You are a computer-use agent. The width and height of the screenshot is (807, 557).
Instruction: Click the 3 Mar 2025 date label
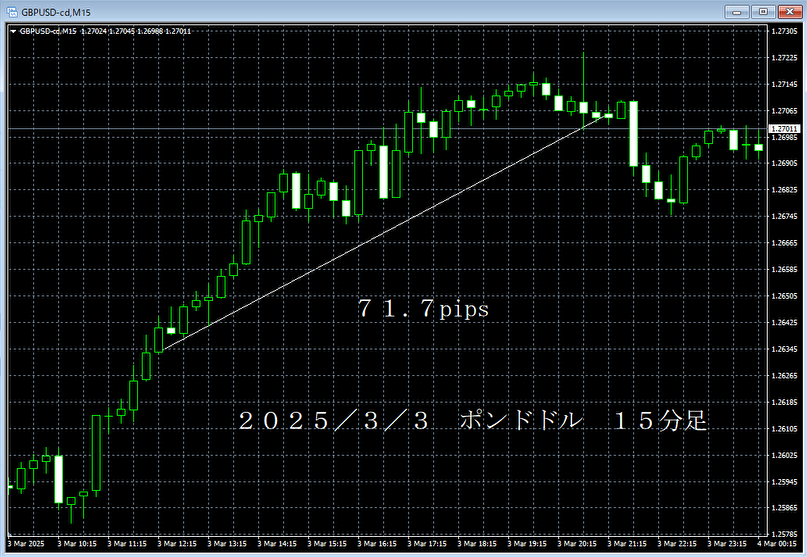(x=27, y=544)
